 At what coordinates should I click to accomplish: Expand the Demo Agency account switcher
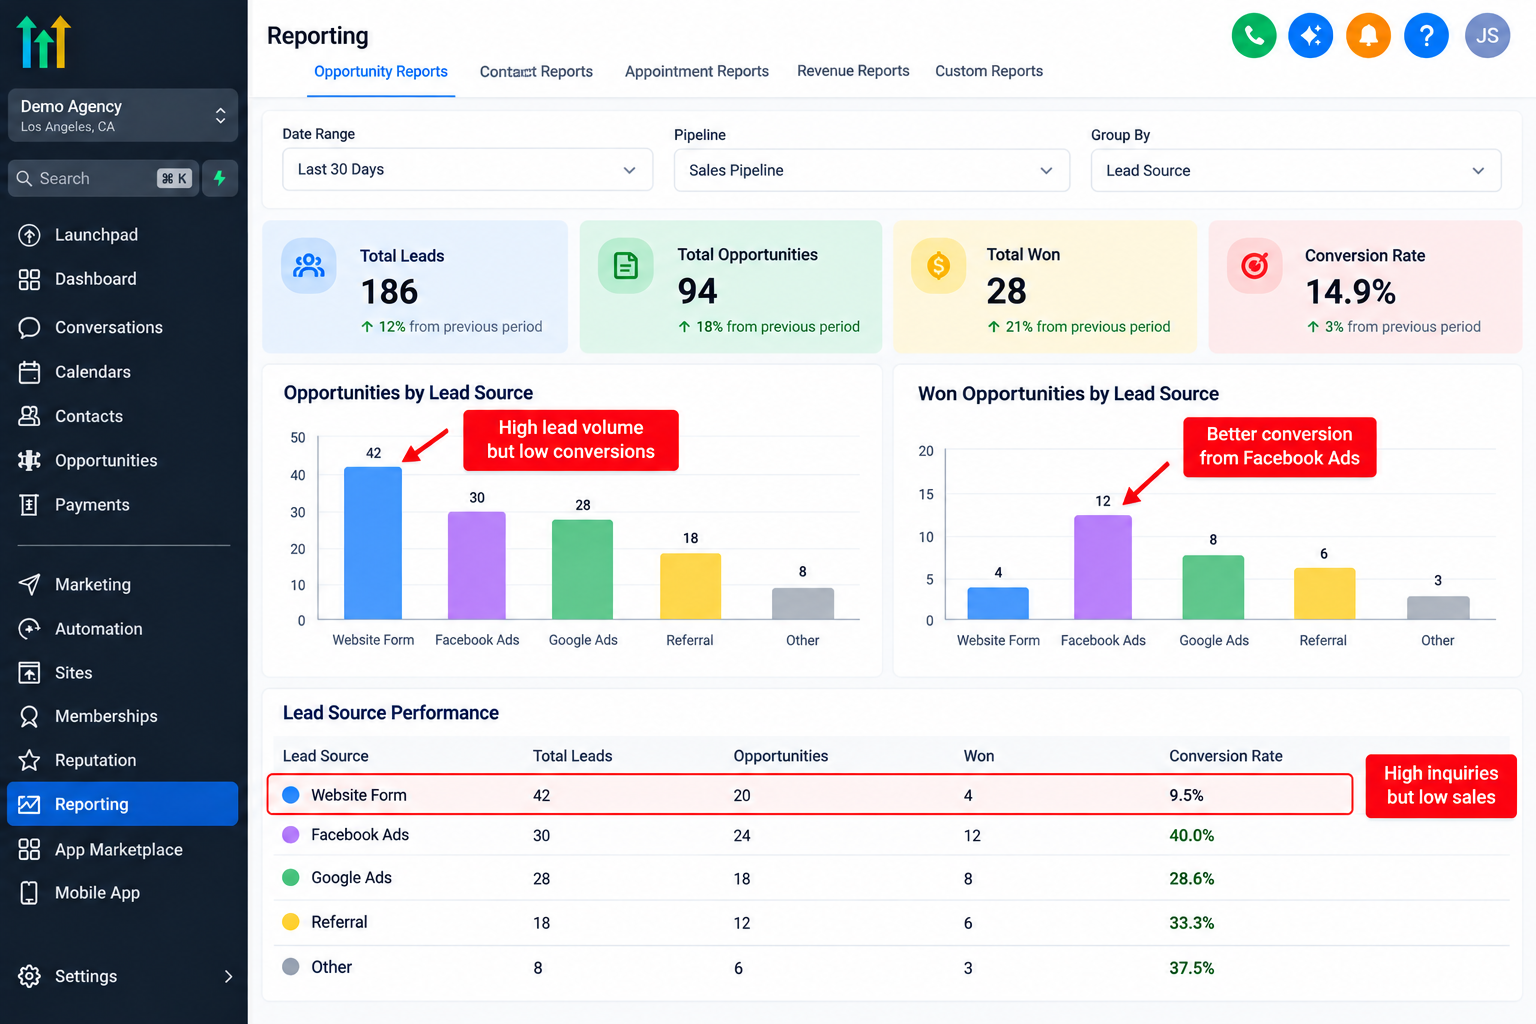tap(123, 115)
